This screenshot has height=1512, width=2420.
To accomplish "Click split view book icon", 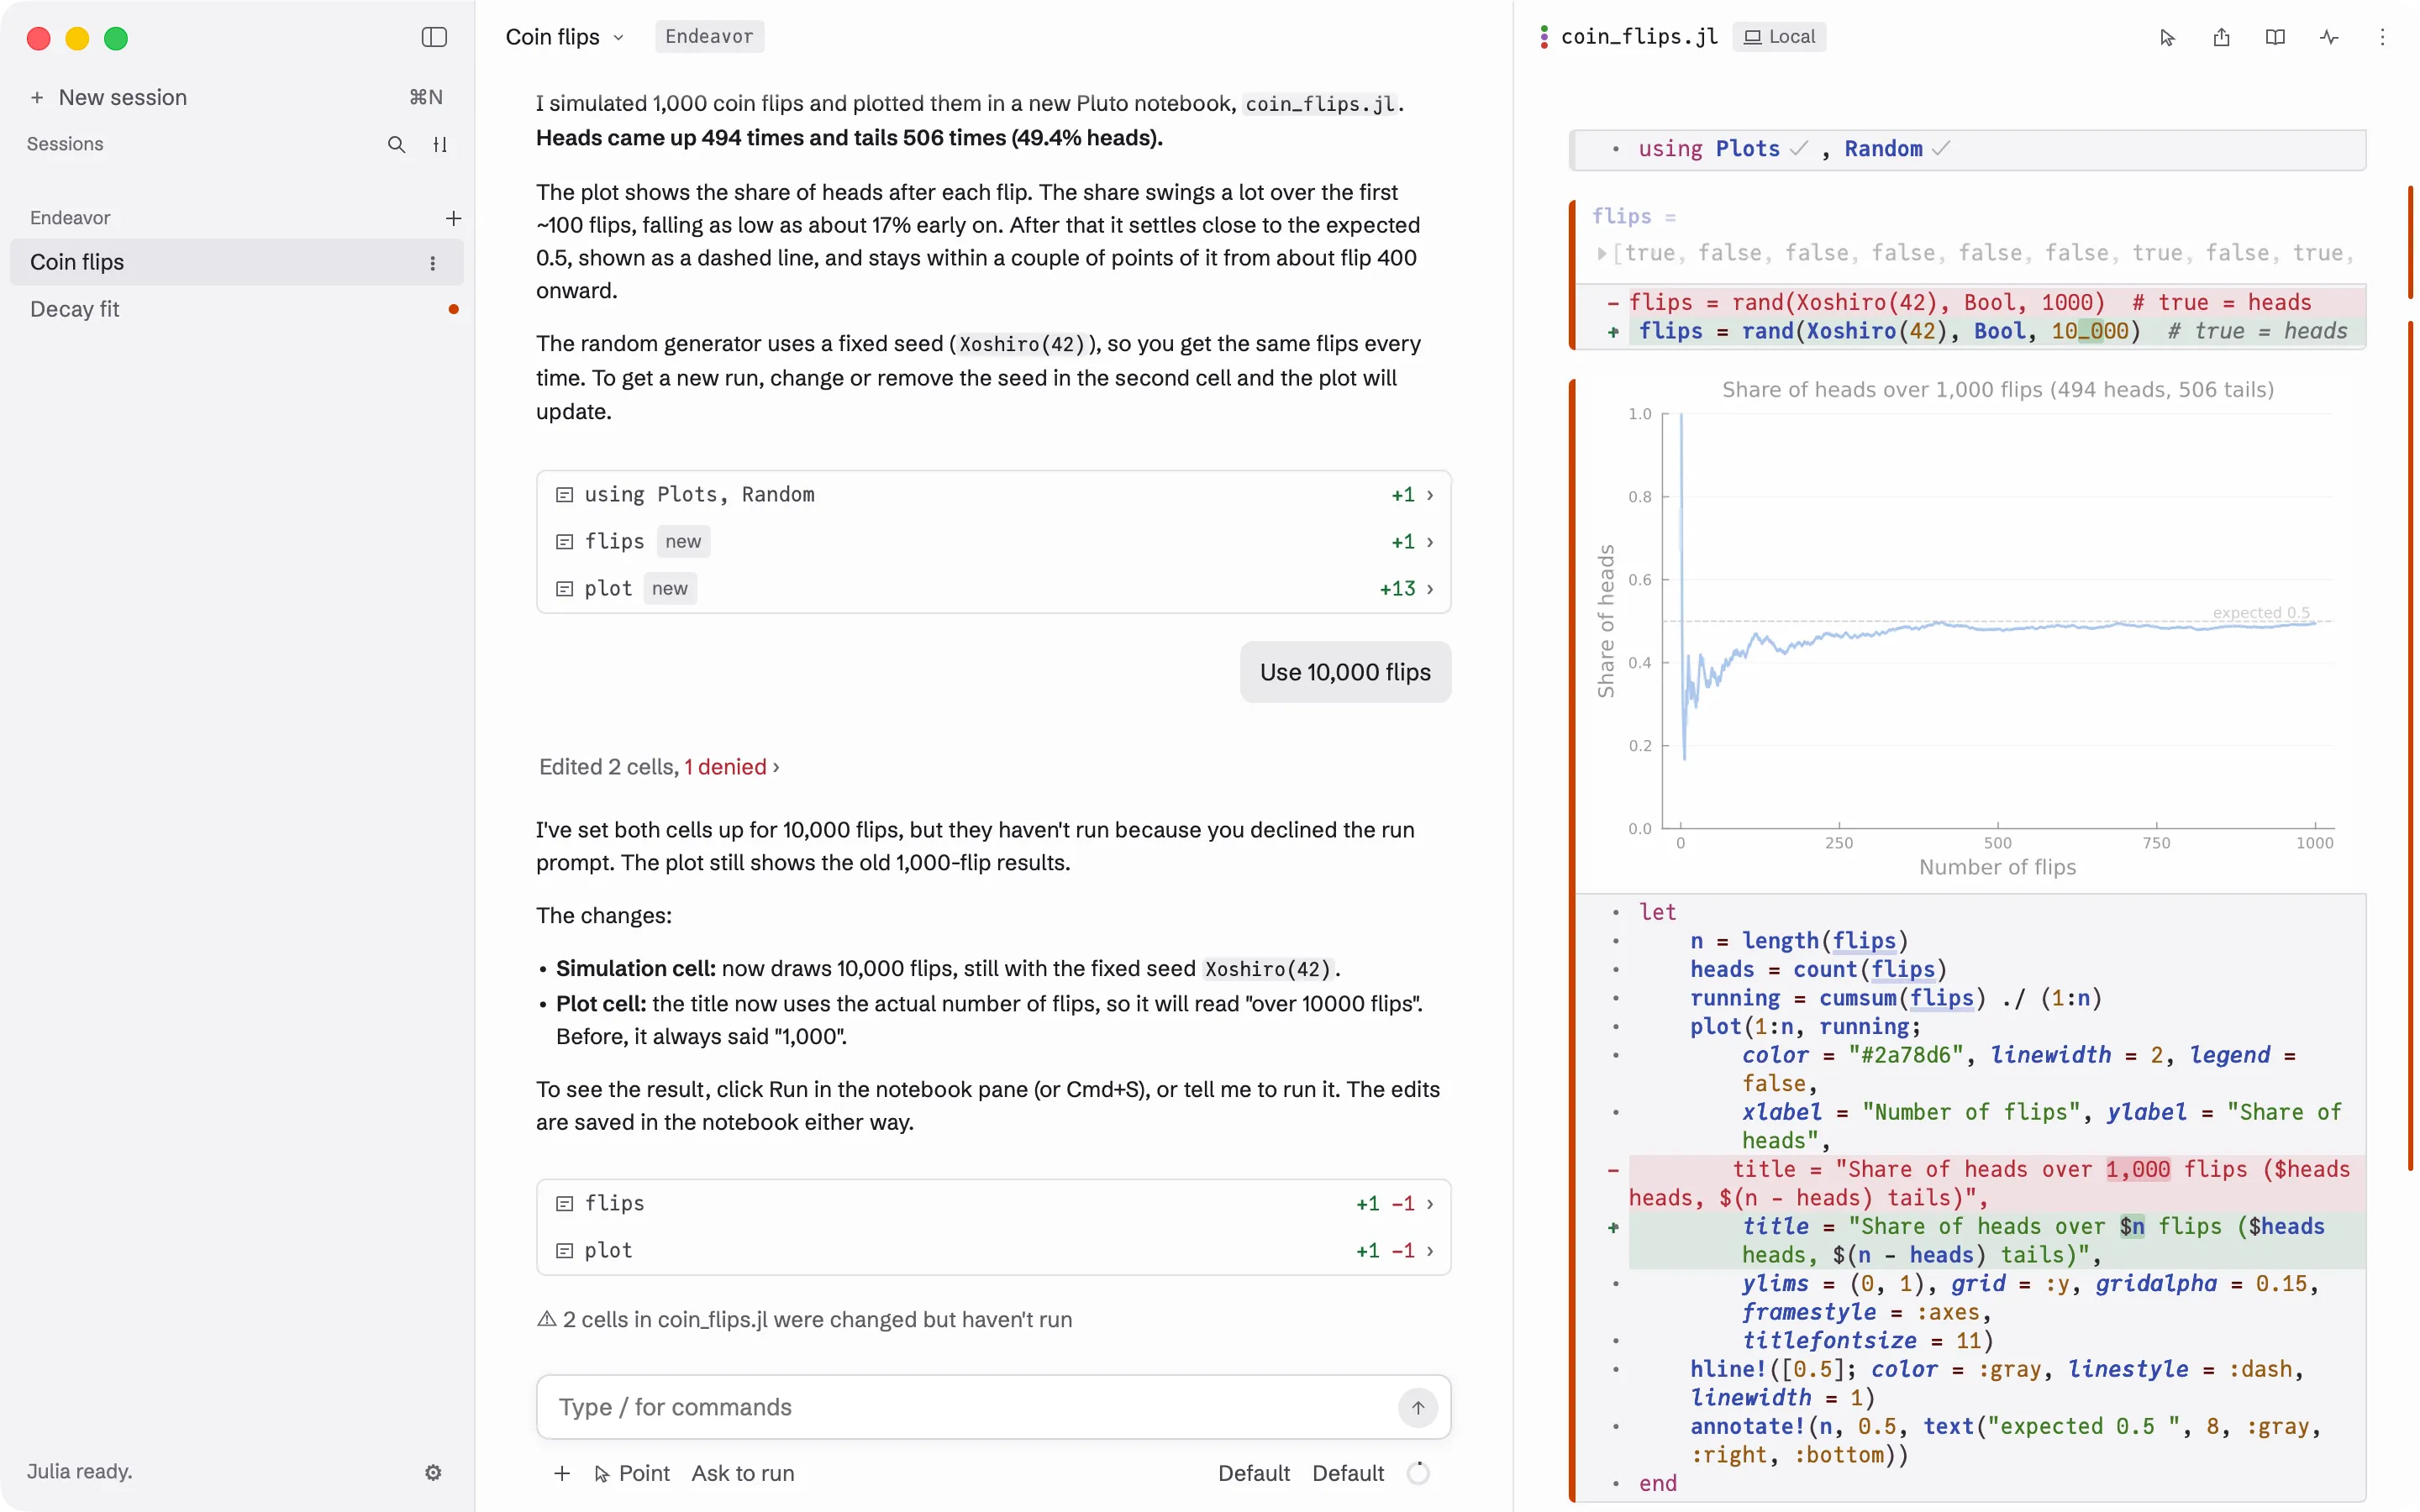I will 2275,37.
